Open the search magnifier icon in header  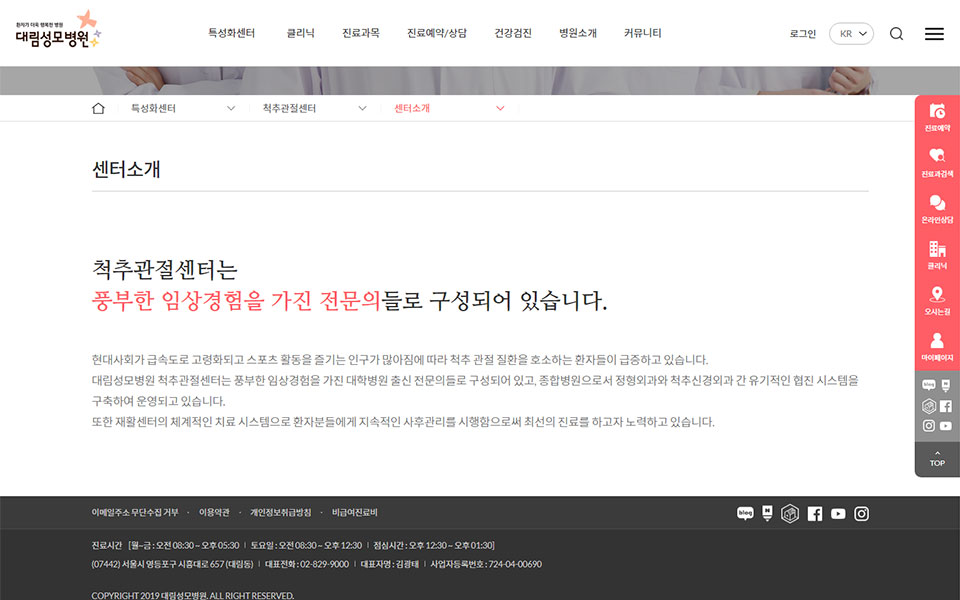click(896, 33)
